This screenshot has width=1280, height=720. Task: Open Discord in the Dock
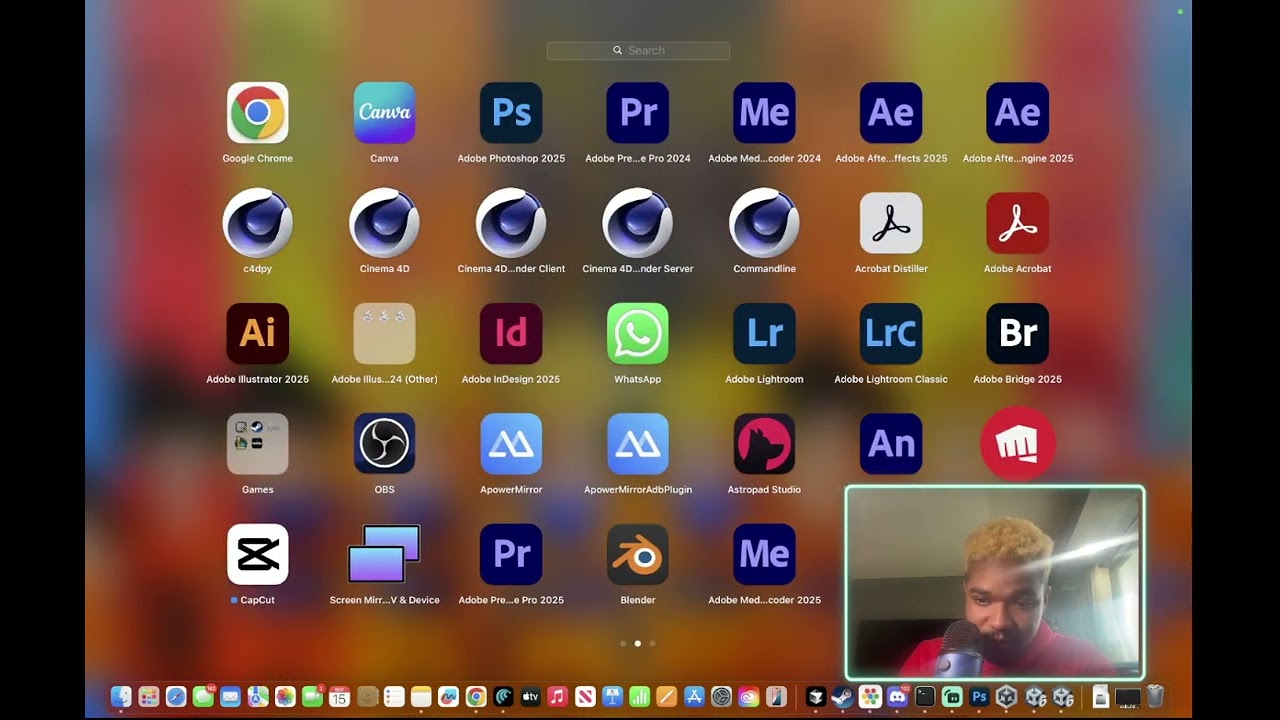897,696
